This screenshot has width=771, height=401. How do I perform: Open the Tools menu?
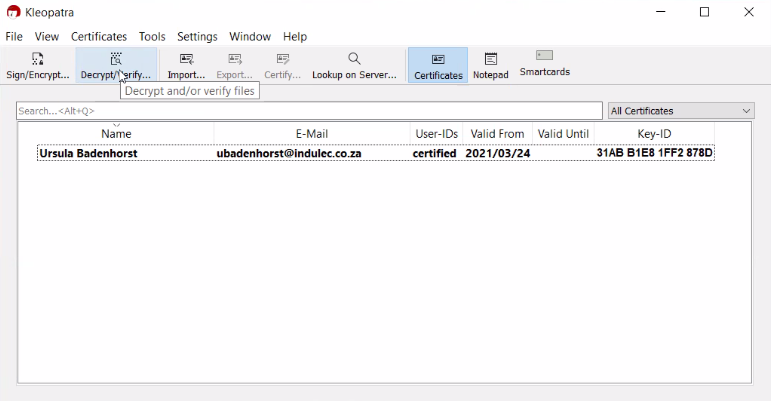pyautogui.click(x=152, y=37)
